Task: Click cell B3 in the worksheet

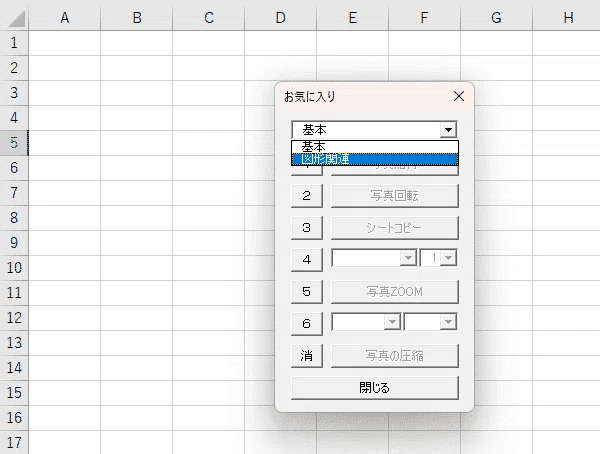Action: (137, 93)
